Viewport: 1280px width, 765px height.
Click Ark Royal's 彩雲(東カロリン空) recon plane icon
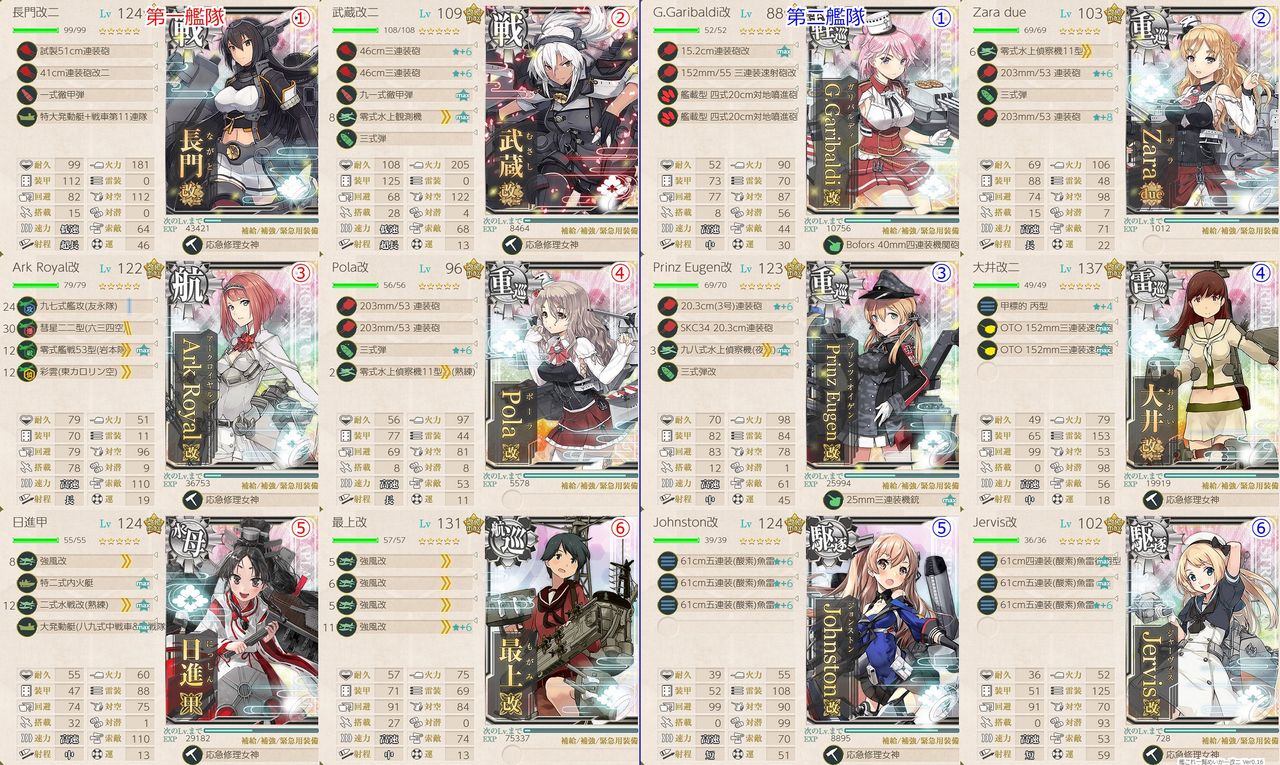point(28,371)
